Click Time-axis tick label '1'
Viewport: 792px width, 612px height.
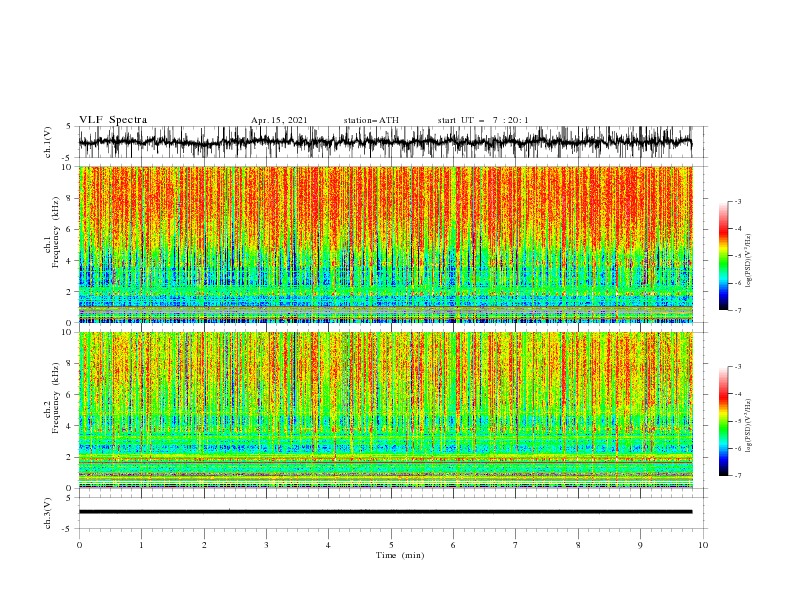141,545
